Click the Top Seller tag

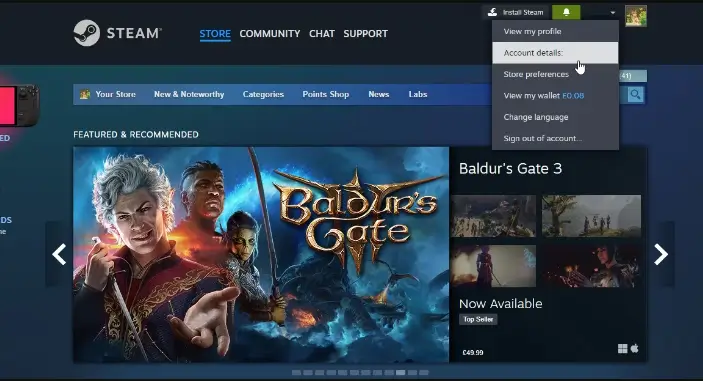coord(478,319)
